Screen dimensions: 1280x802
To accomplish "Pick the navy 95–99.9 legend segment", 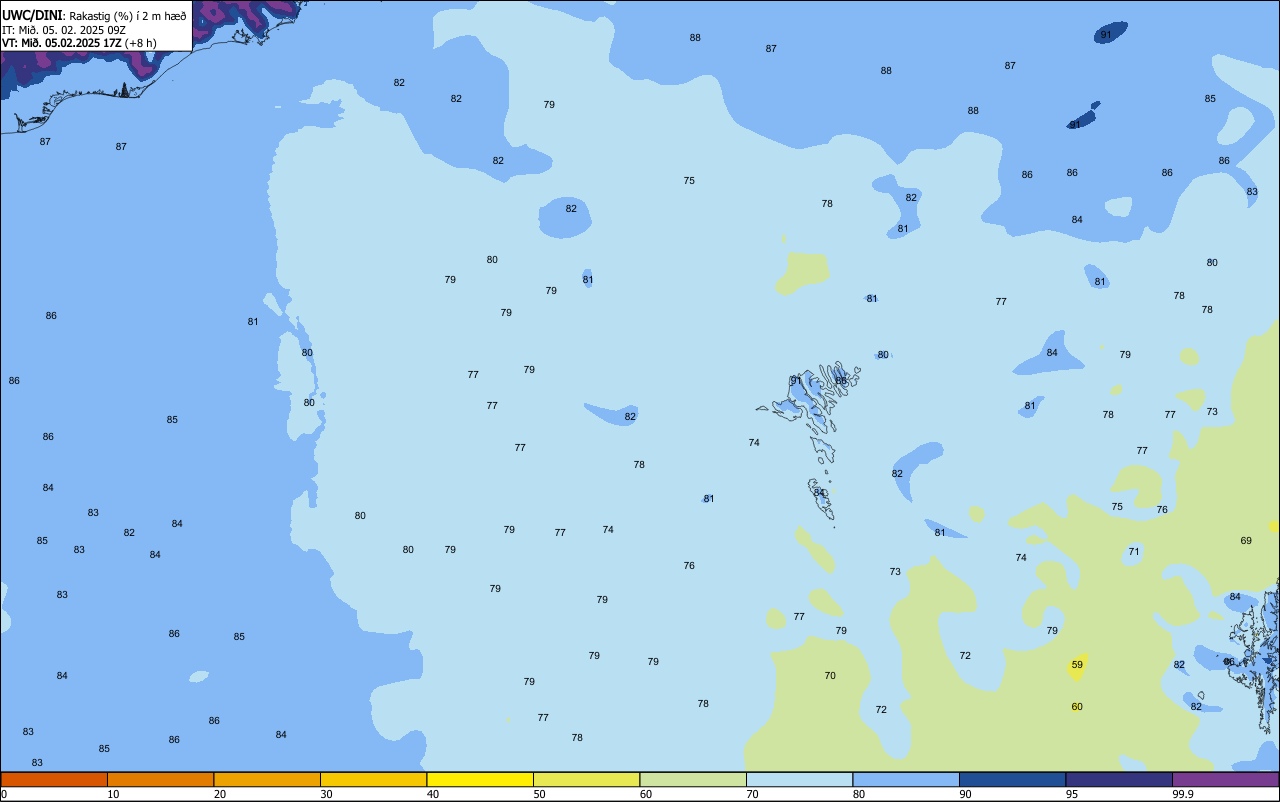I will tap(1119, 779).
